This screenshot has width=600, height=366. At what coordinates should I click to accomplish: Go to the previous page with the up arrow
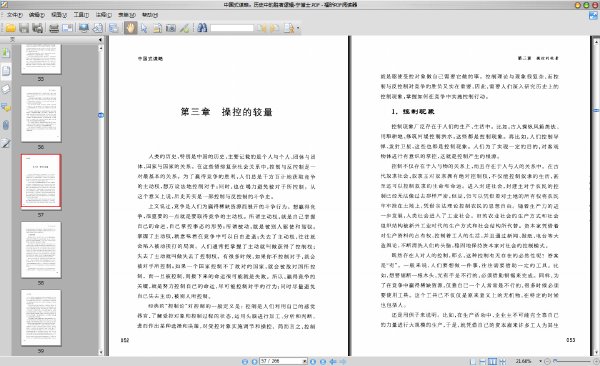click(254, 361)
